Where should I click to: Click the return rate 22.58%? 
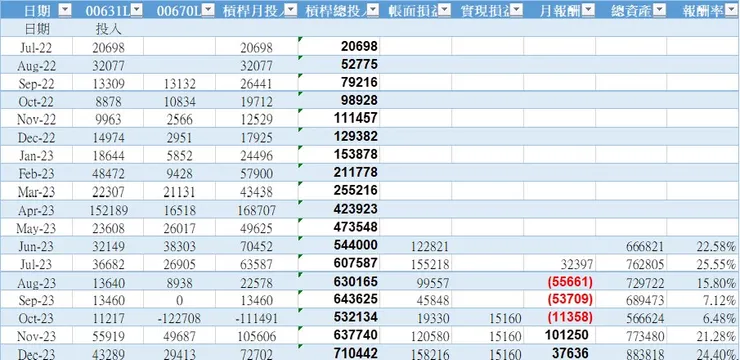[x=703, y=246]
